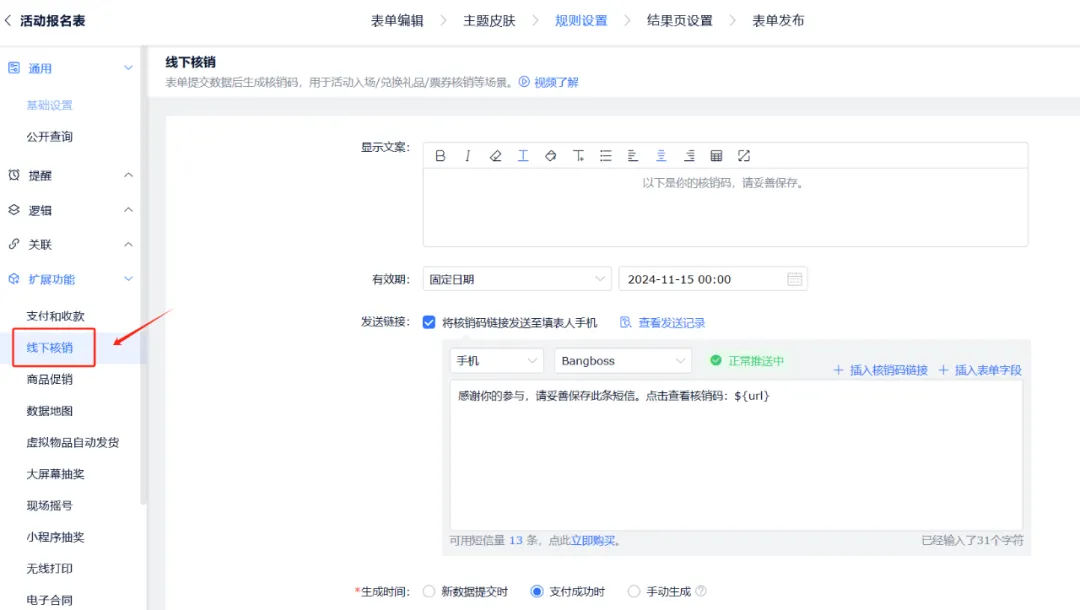Toggle bold formatting in the editor toolbar

[x=440, y=156]
